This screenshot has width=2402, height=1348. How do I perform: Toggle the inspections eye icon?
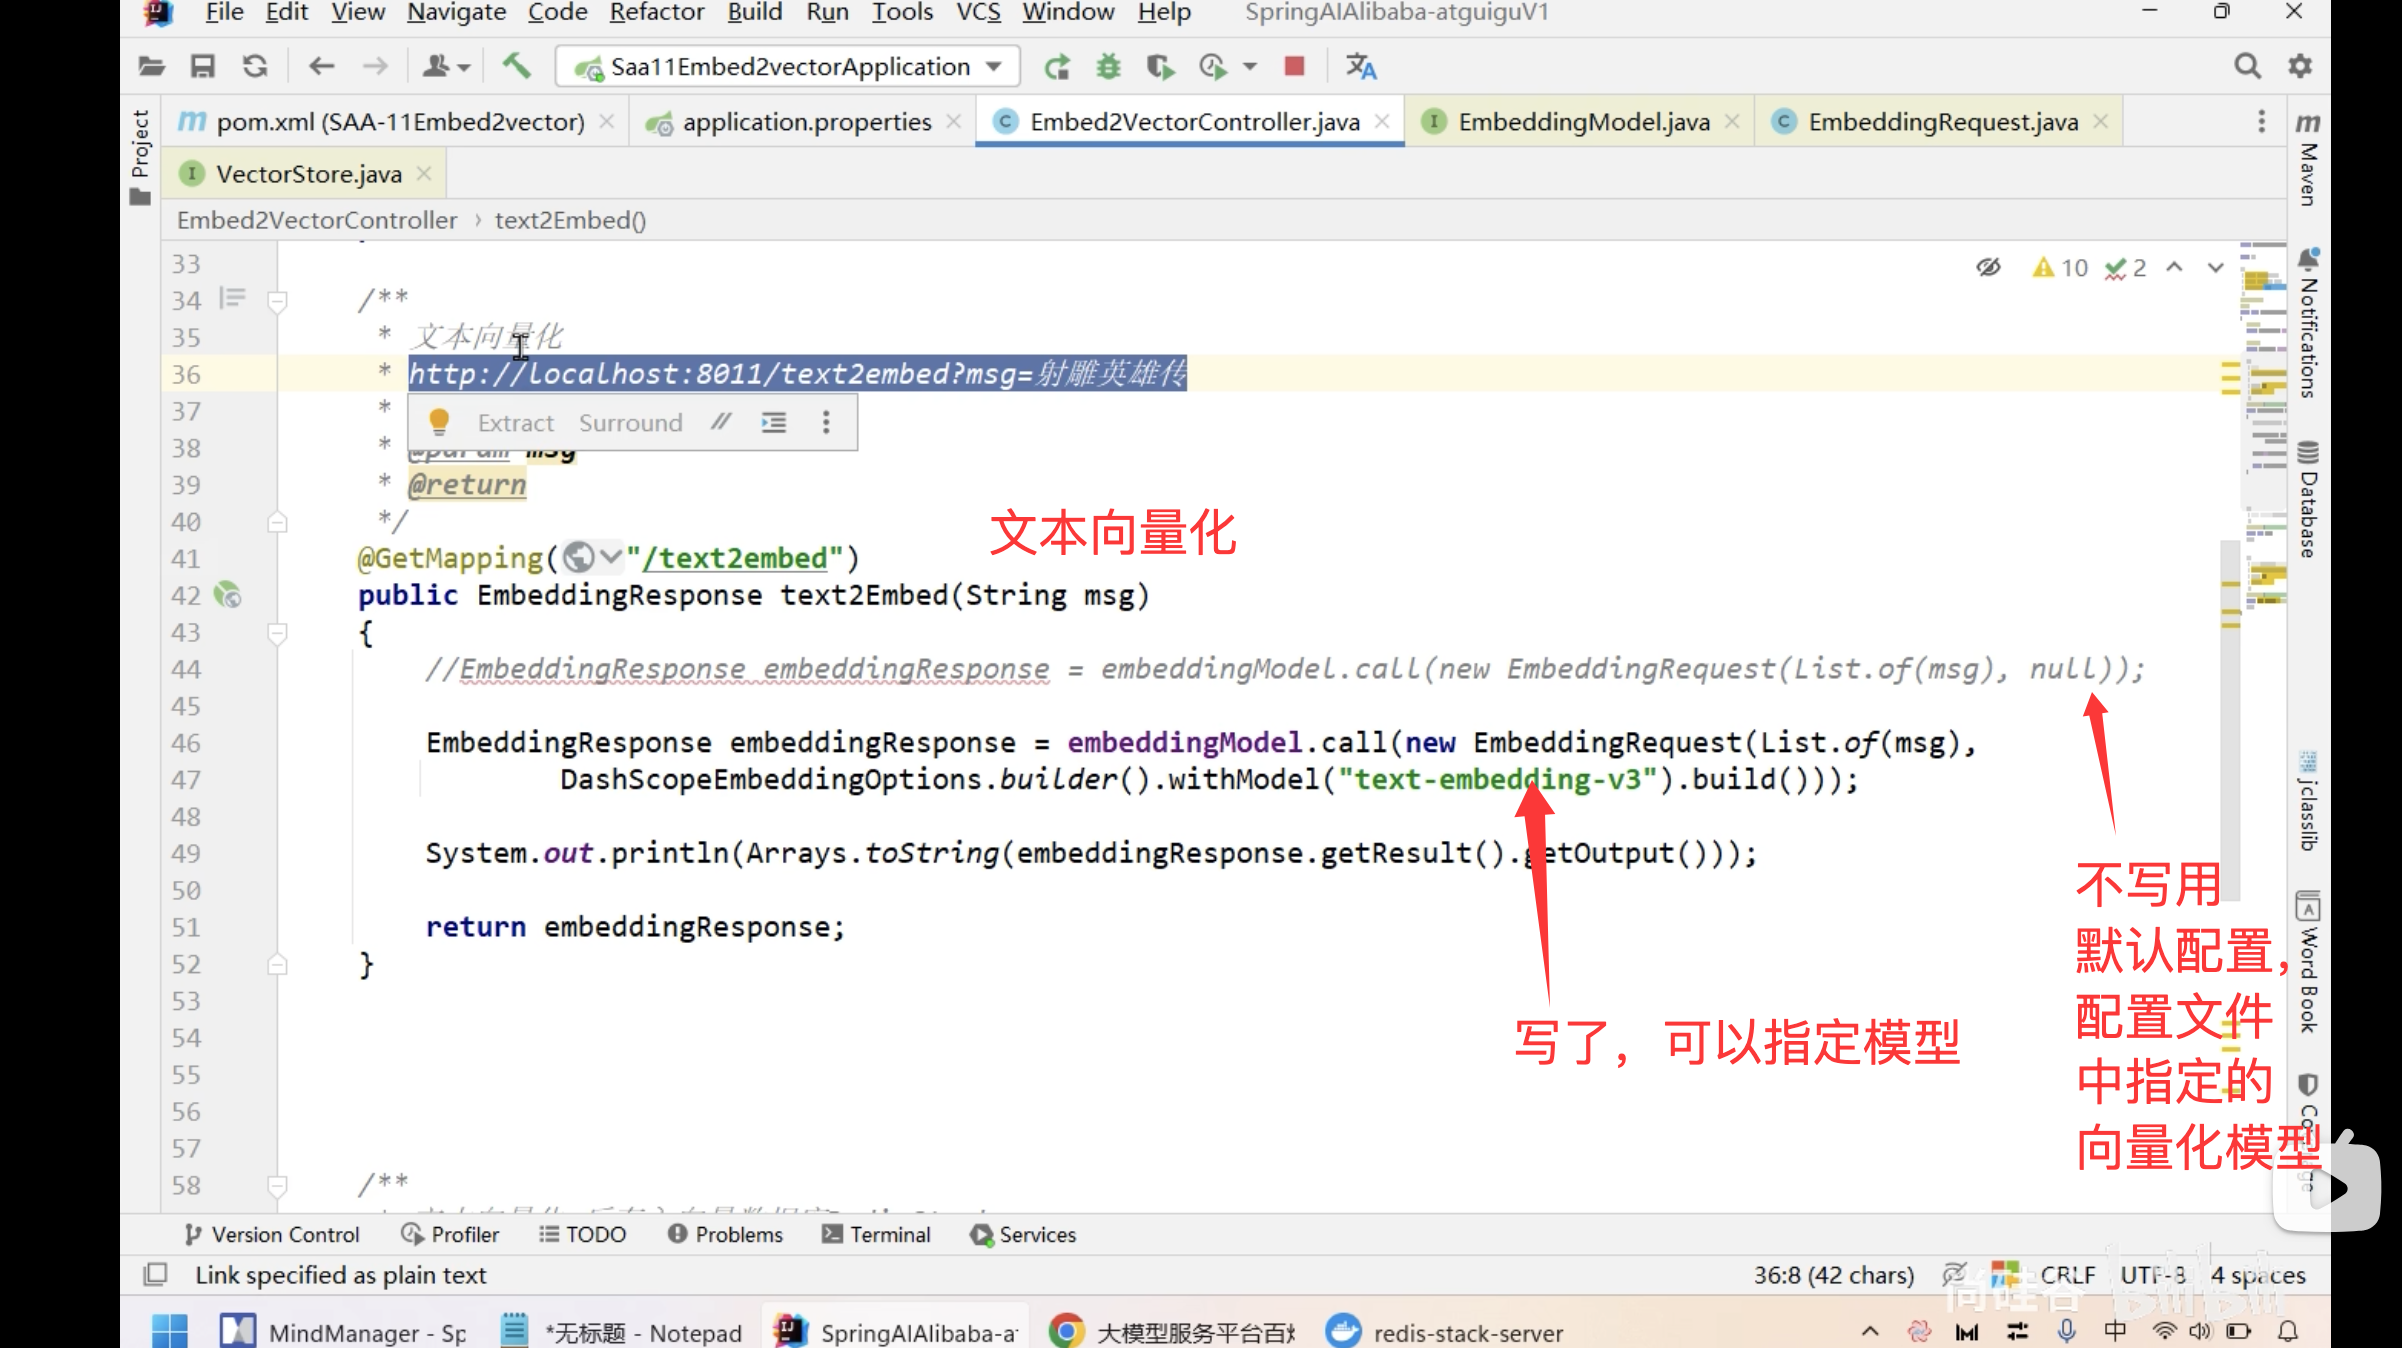tap(1988, 267)
